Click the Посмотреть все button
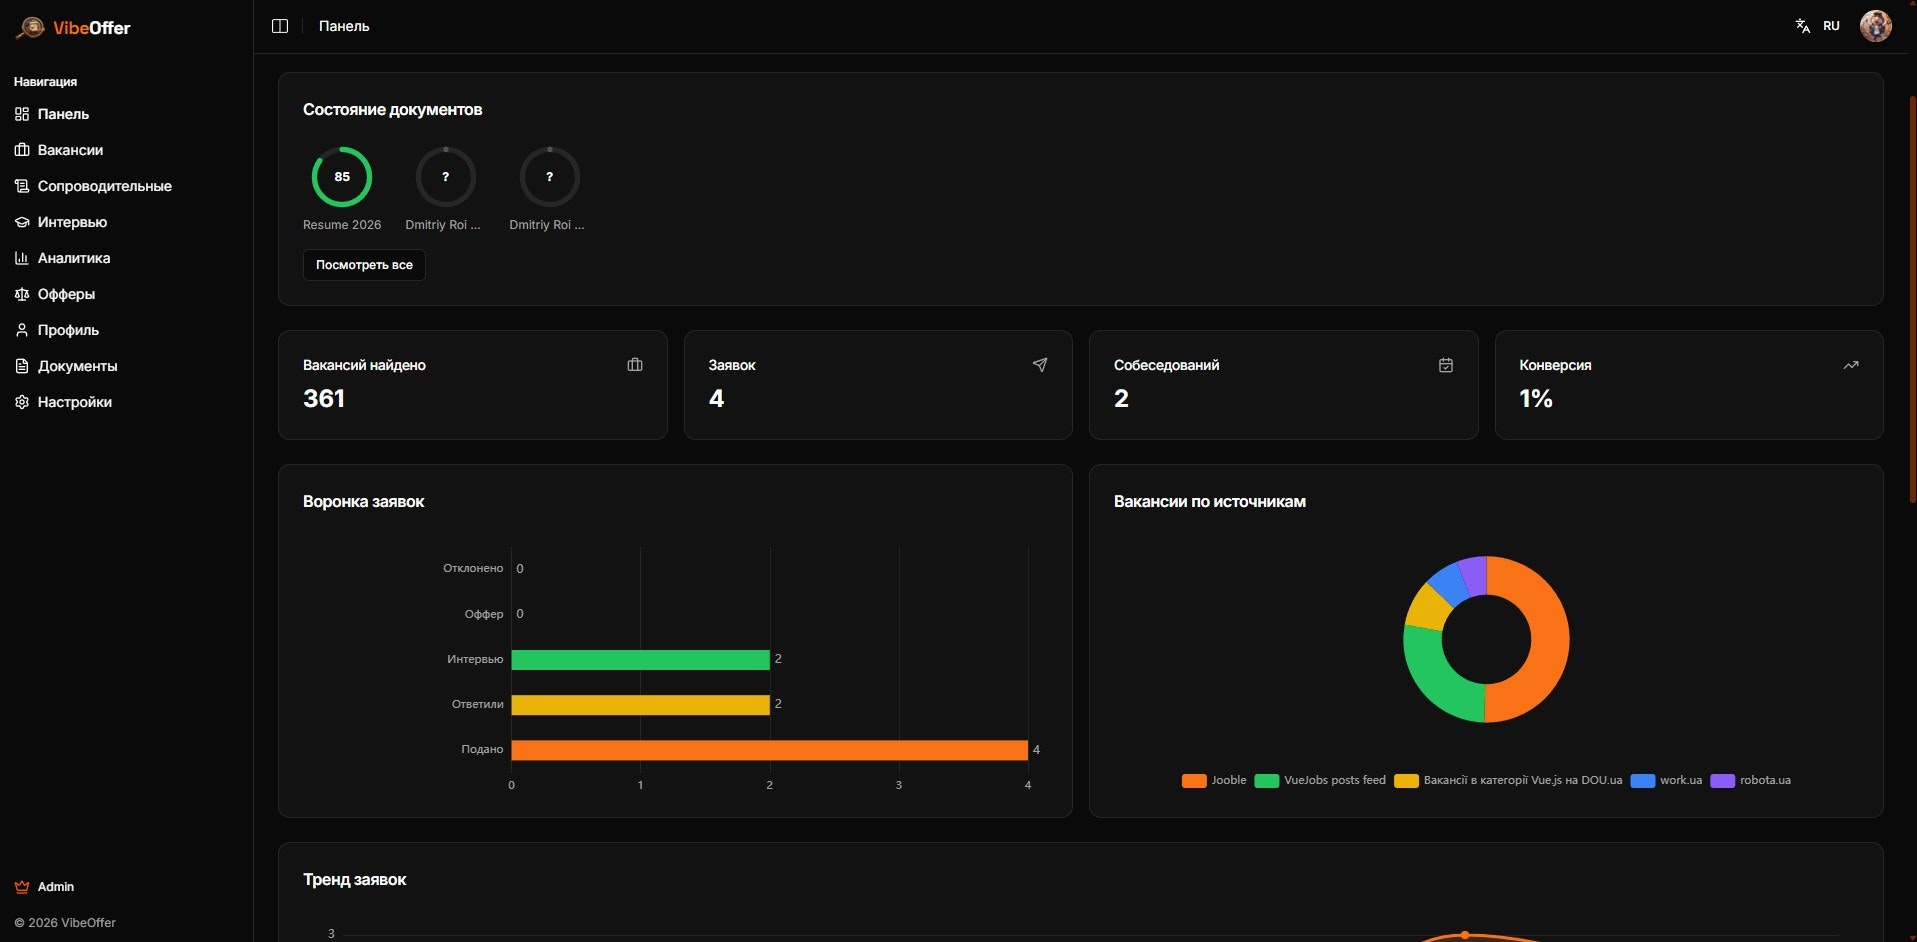The image size is (1917, 942). pyautogui.click(x=364, y=265)
